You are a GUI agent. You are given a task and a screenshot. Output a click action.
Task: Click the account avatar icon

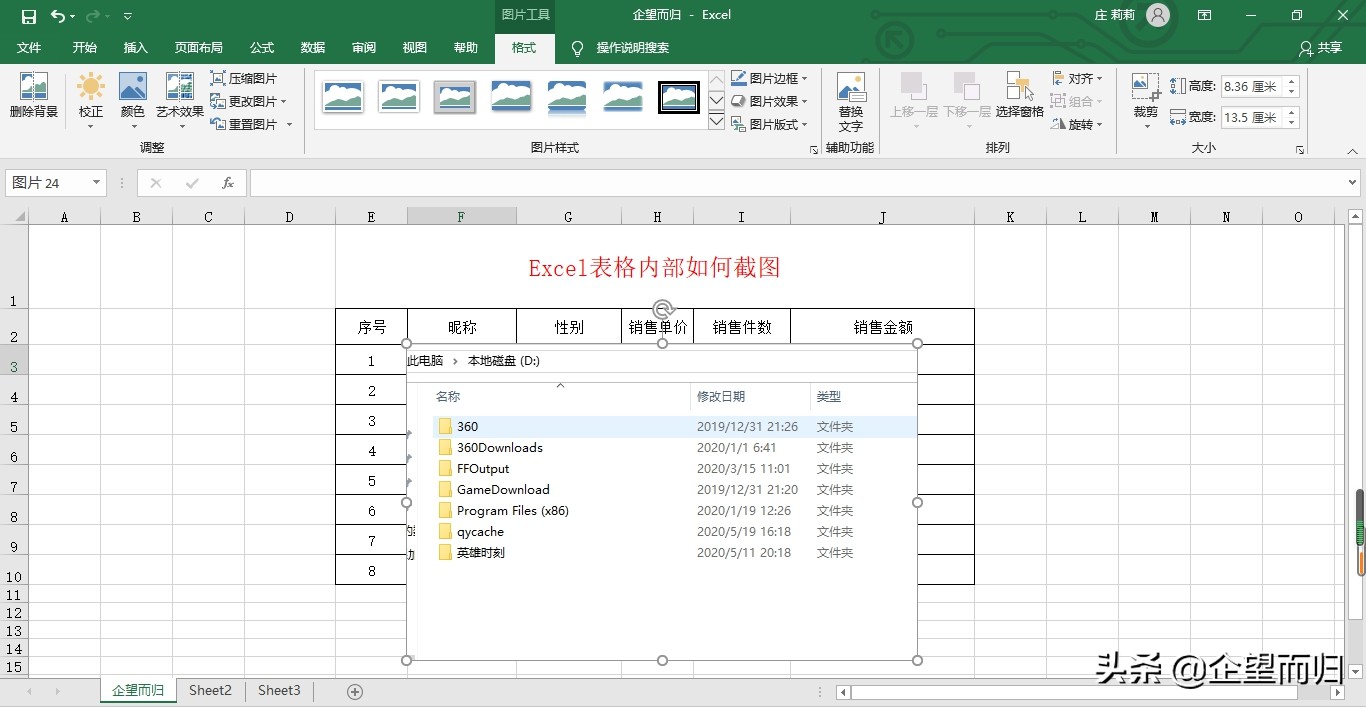[x=1157, y=15]
